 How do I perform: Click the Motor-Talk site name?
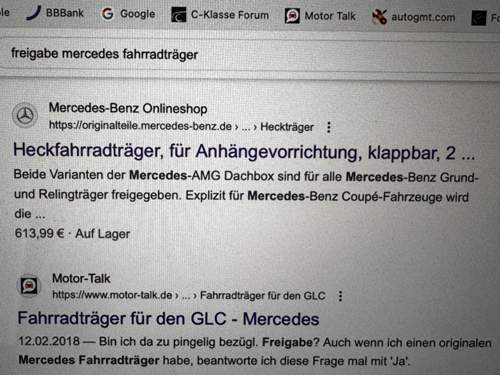point(81,278)
